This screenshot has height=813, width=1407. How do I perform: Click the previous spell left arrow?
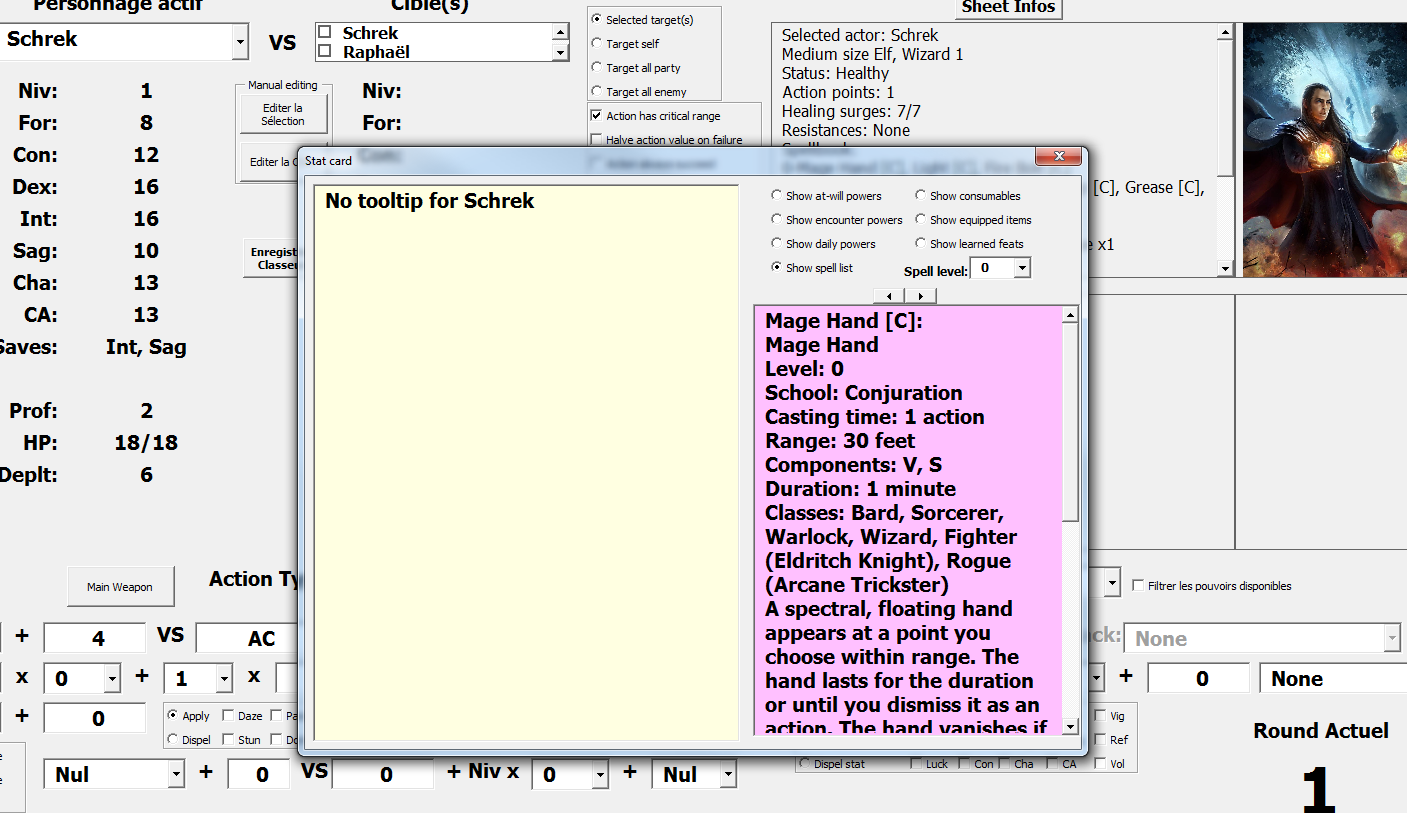(x=889, y=296)
